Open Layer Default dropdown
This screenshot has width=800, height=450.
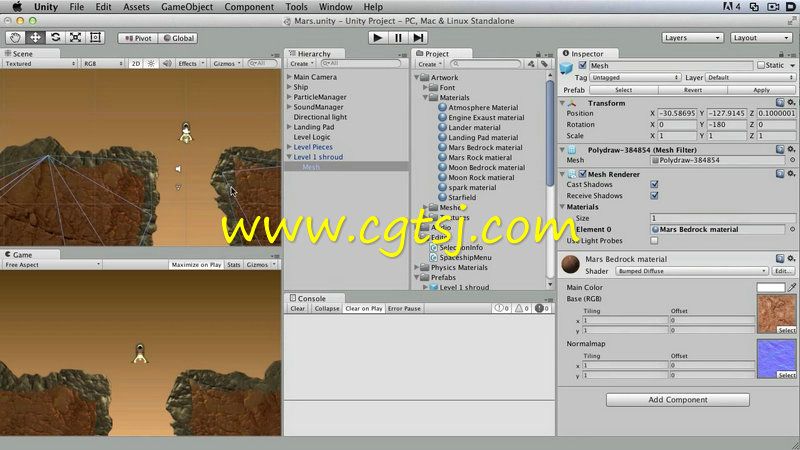click(x=751, y=78)
